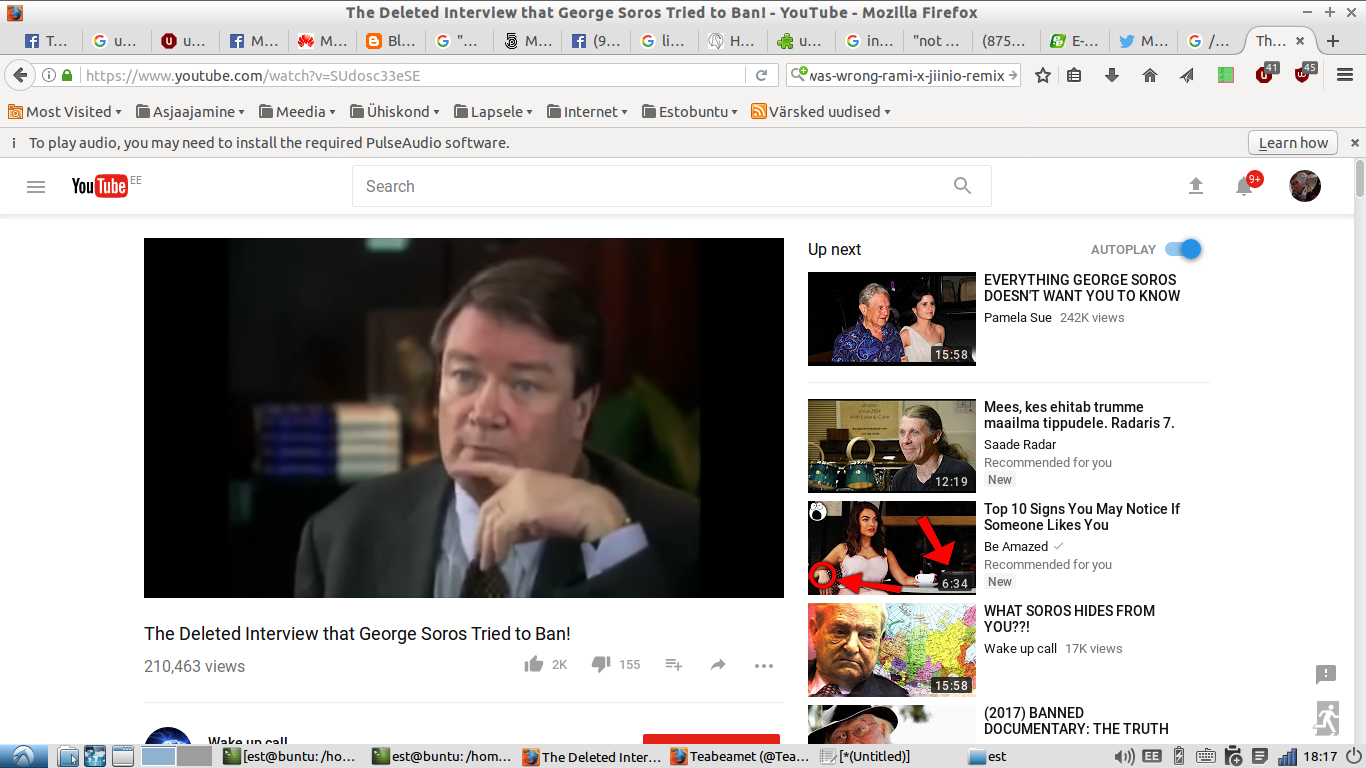Click the taskbar volume speaker icon
The height and width of the screenshot is (768, 1366).
1125,757
